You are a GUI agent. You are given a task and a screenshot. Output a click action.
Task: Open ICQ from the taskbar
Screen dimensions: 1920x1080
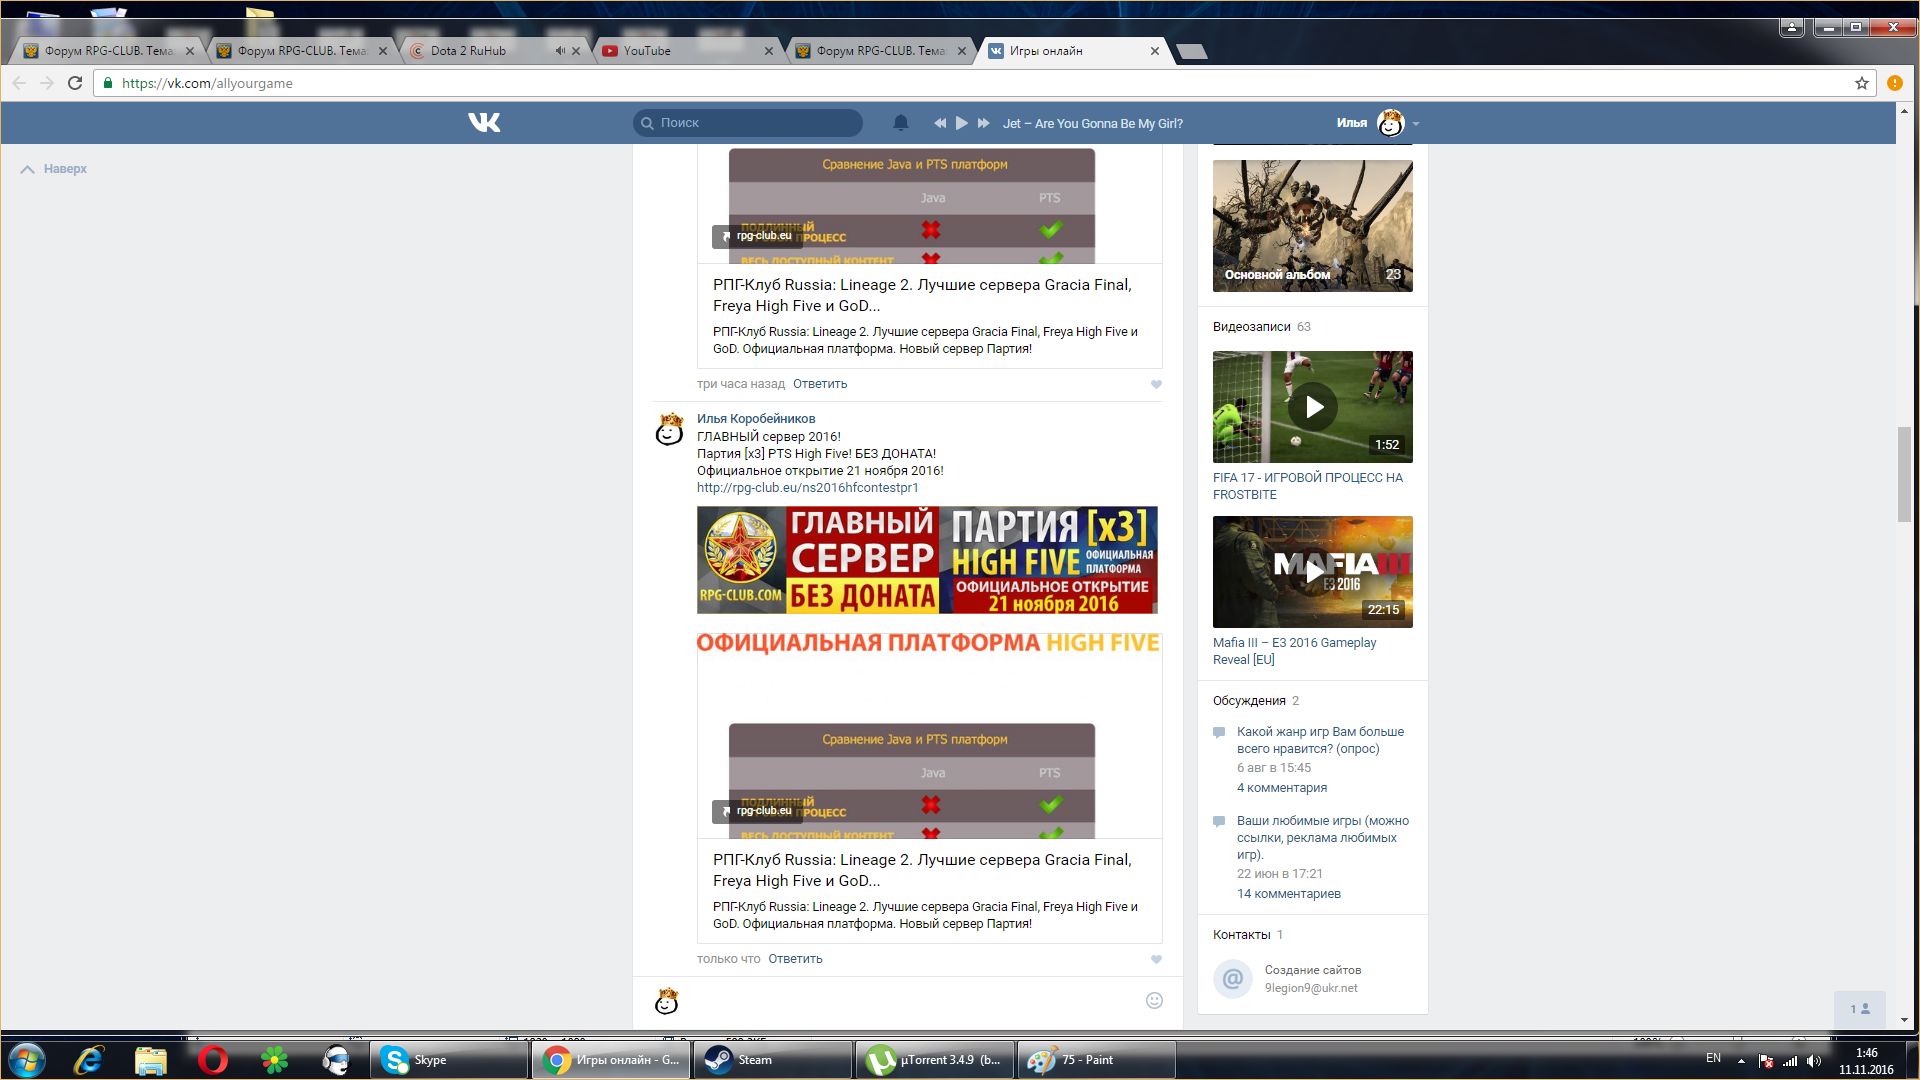tap(274, 1060)
